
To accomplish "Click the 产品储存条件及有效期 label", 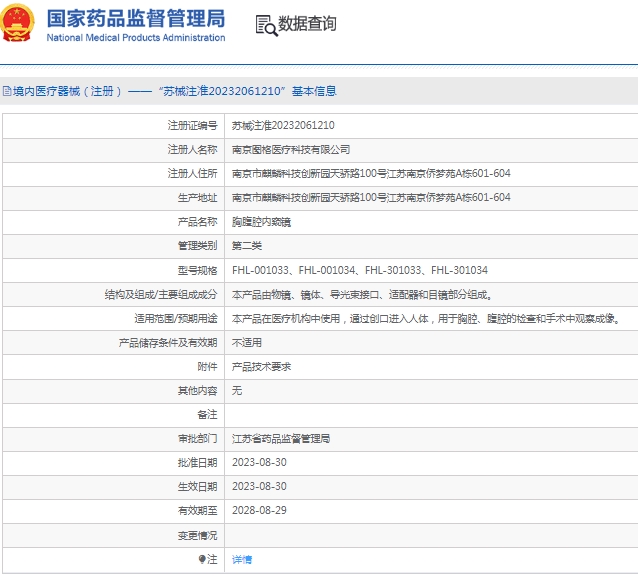I will [x=168, y=342].
